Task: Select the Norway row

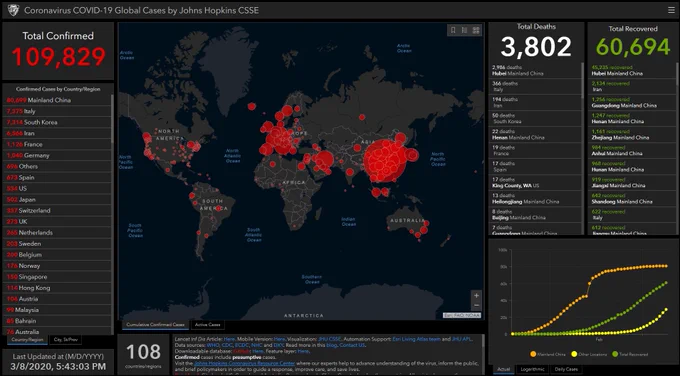Action: (x=57, y=266)
